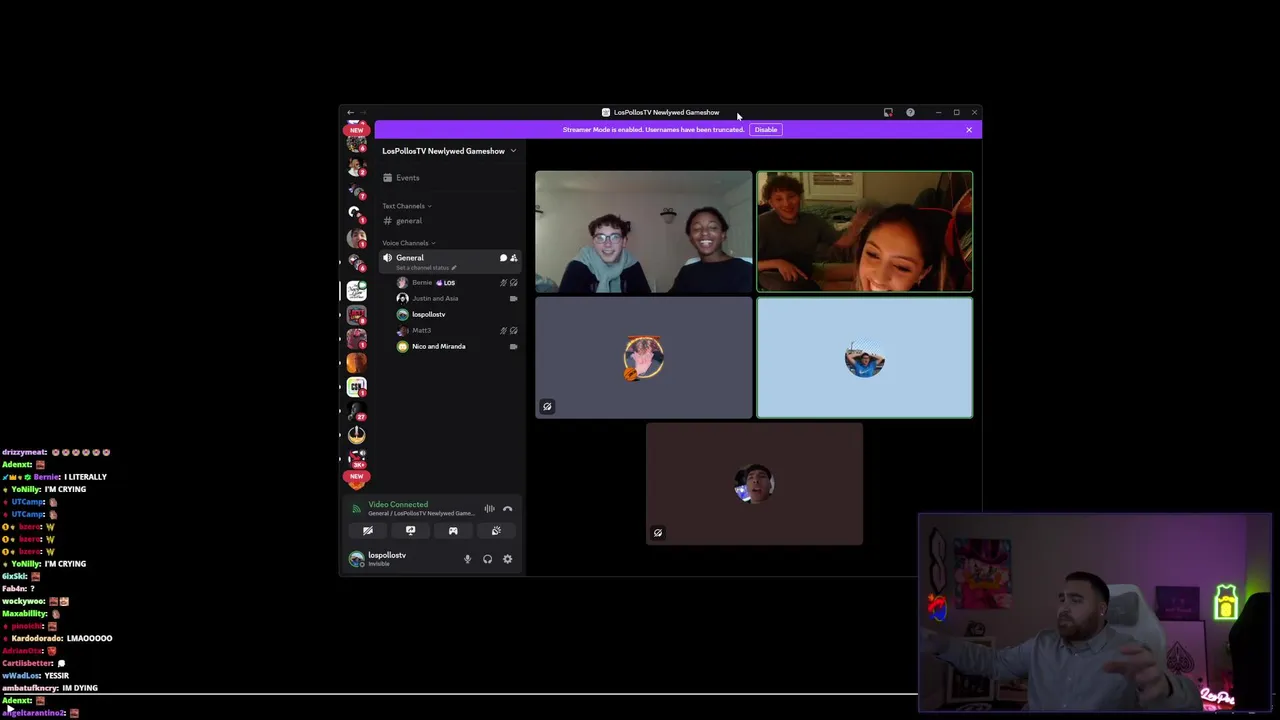Expand the LosPollosTV Newlywed Gameshow server menu

click(x=449, y=151)
